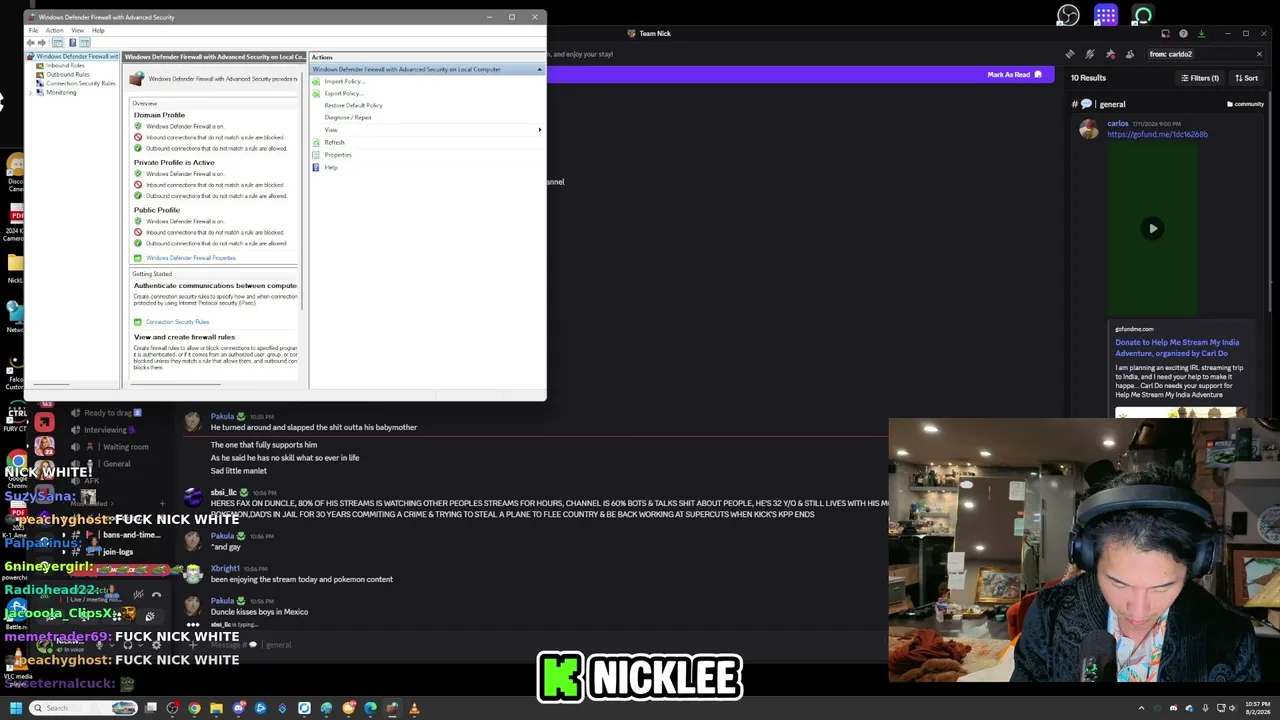This screenshot has height=720, width=1280.
Task: Click Export Policy action
Action: click(x=343, y=93)
